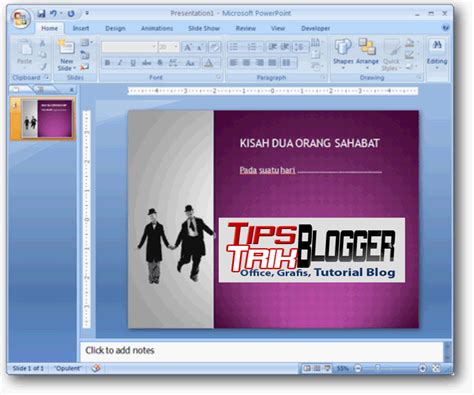Screen dimensions: 474x395
Task: Toggle text Shadow effect
Action: [x=160, y=63]
